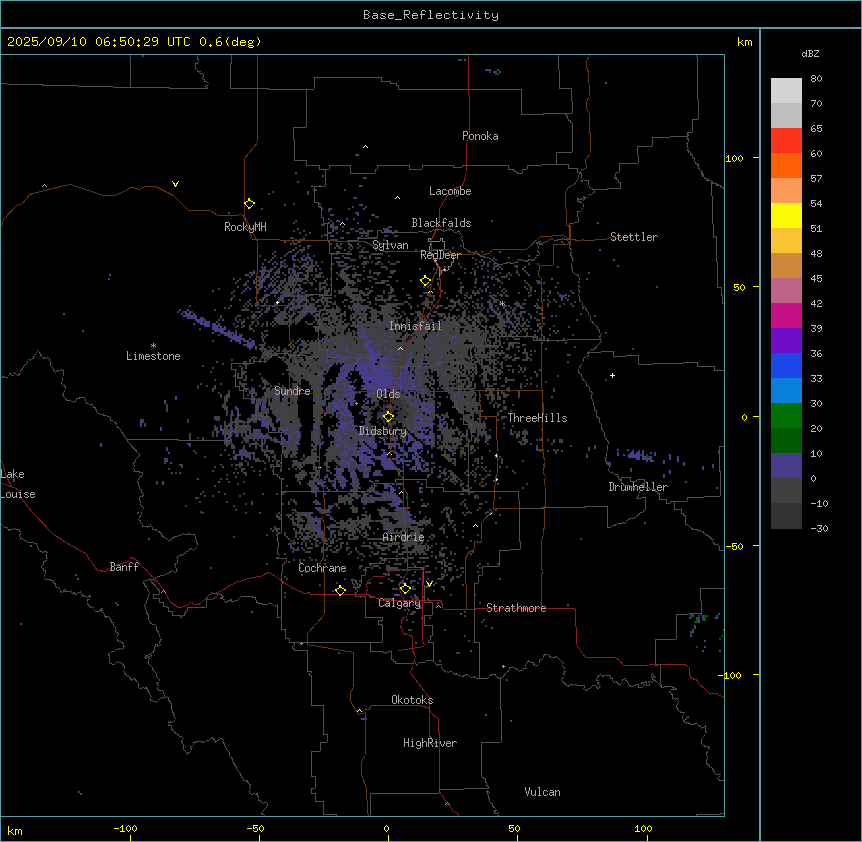The width and height of the screenshot is (862, 842).
Task: Click the Base_Reflectivity title text
Action: coord(431,15)
